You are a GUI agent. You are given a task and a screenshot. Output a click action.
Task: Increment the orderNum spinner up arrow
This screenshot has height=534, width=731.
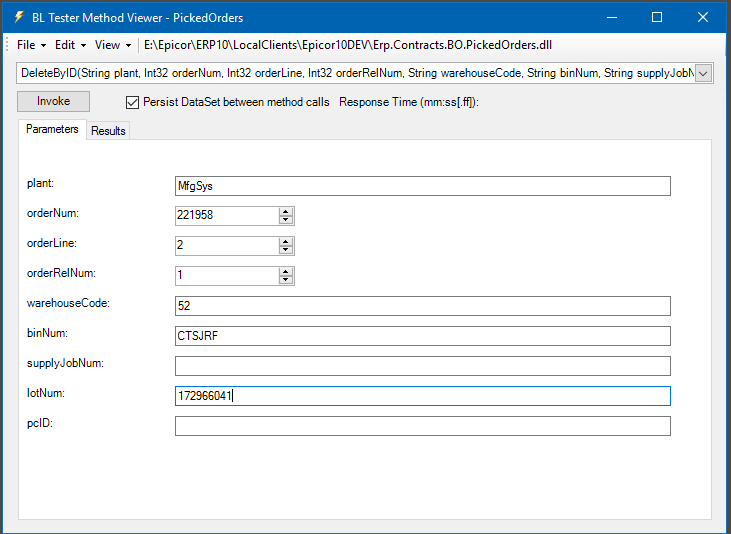[286, 211]
